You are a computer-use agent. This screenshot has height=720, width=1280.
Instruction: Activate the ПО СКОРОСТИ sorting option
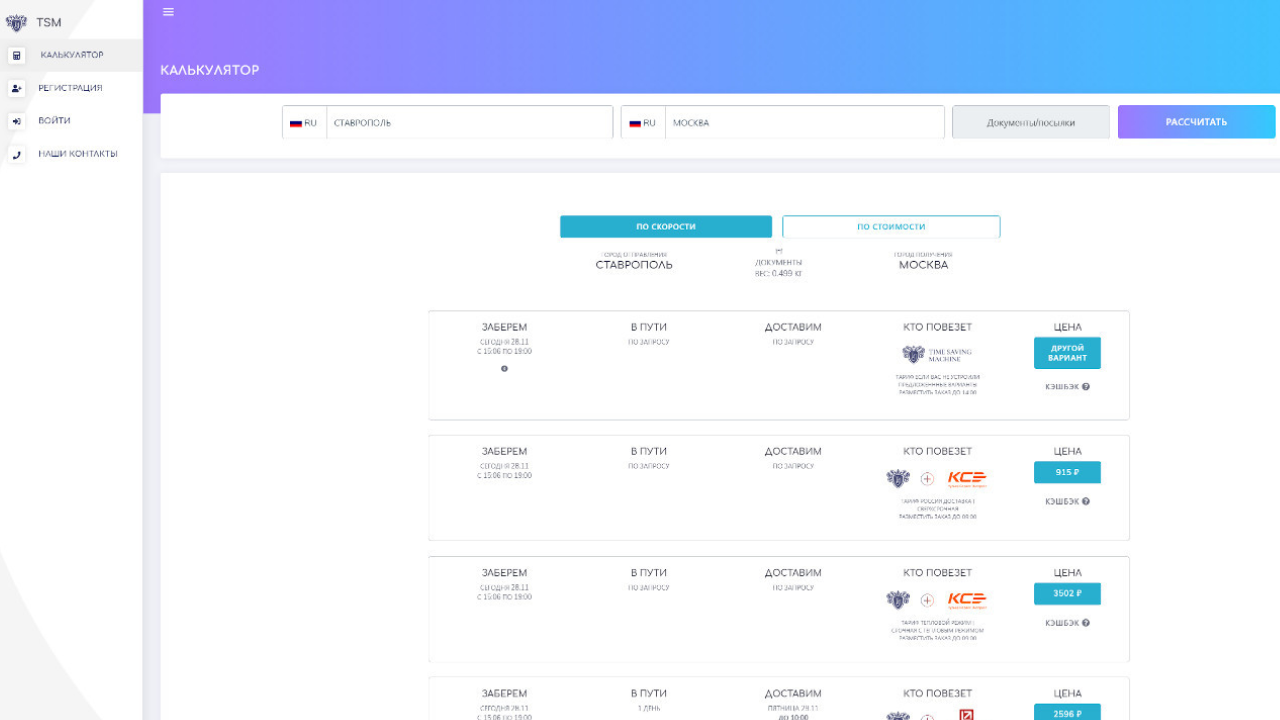point(666,226)
